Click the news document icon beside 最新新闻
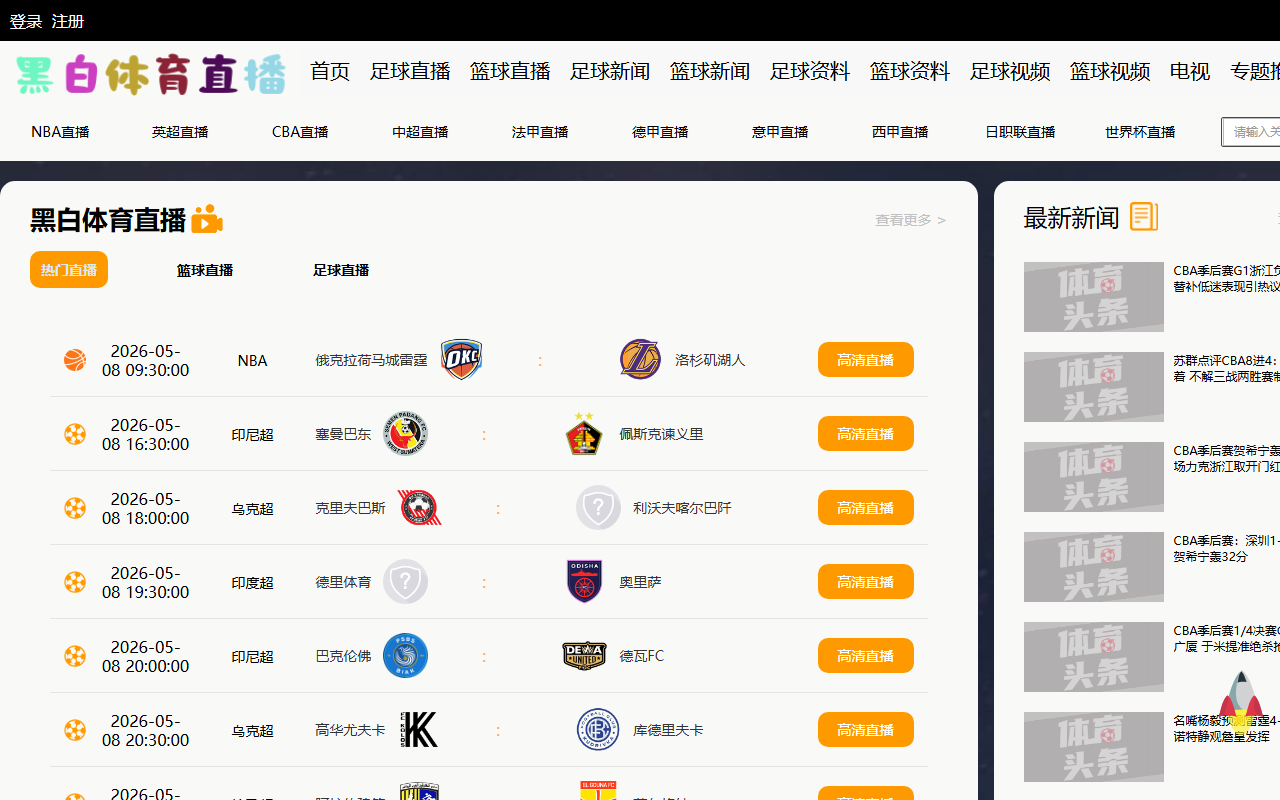The image size is (1280, 800). tap(1144, 216)
